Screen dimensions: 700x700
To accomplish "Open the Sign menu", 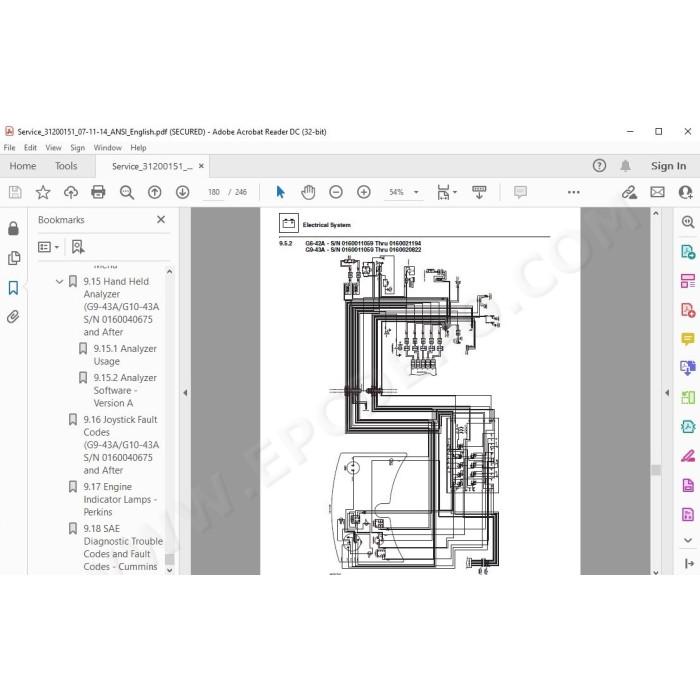I will pos(77,148).
